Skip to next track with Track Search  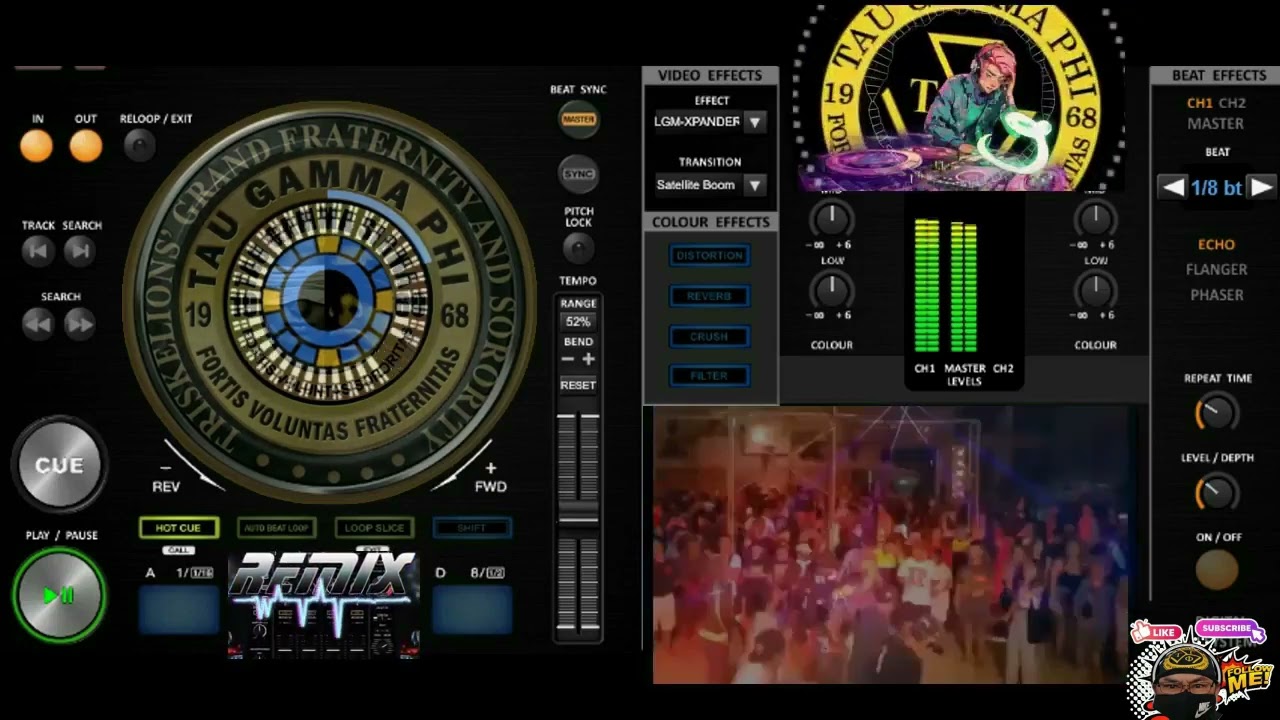click(80, 251)
